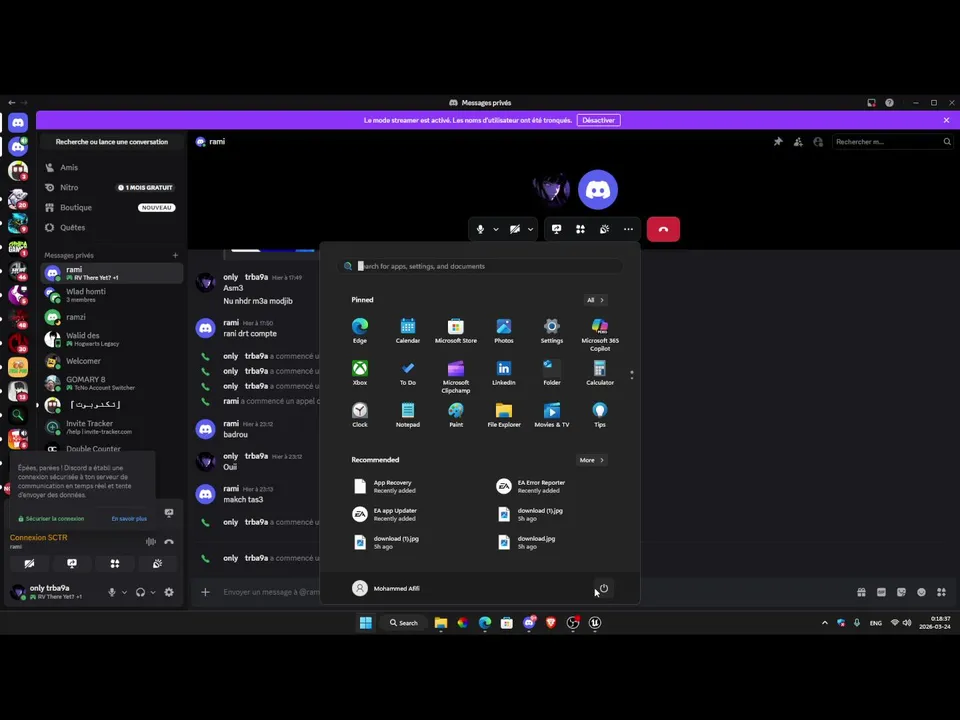Show More recommended items
The height and width of the screenshot is (720, 960).
[591, 460]
